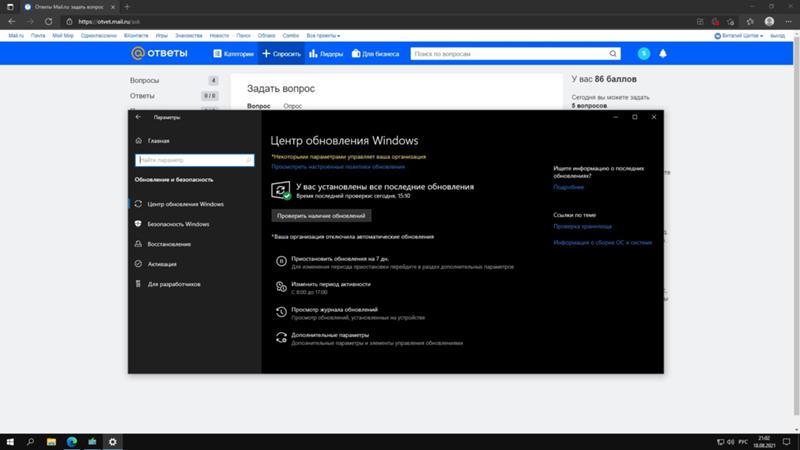Open Лидеры in the Ответы header
The height and width of the screenshot is (450, 800).
coord(326,54)
